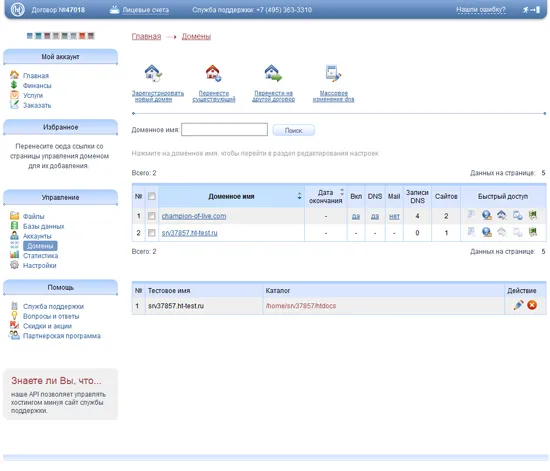Click the house quick-access icon for champion-of-live.com
The image size is (550, 471).
click(x=502, y=215)
